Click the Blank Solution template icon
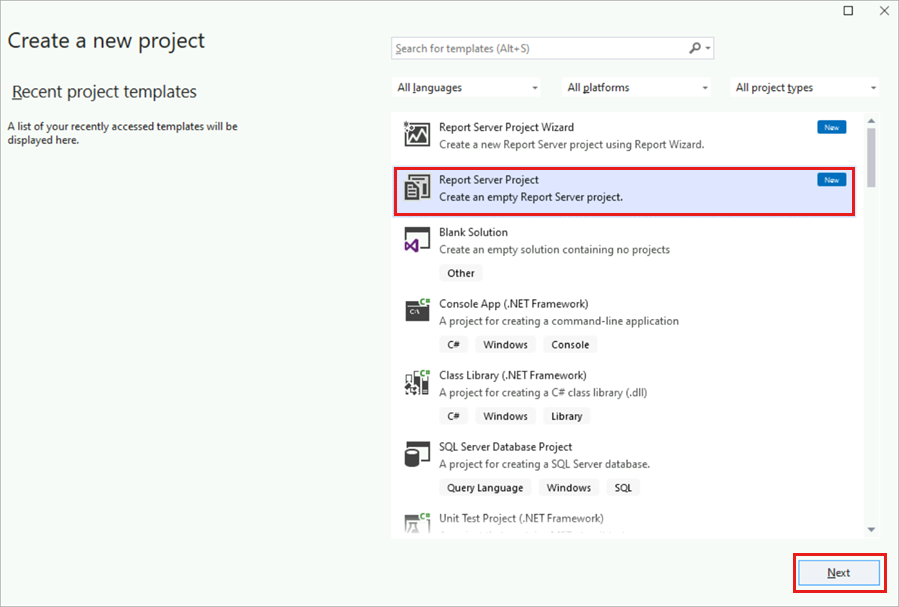 (x=419, y=239)
